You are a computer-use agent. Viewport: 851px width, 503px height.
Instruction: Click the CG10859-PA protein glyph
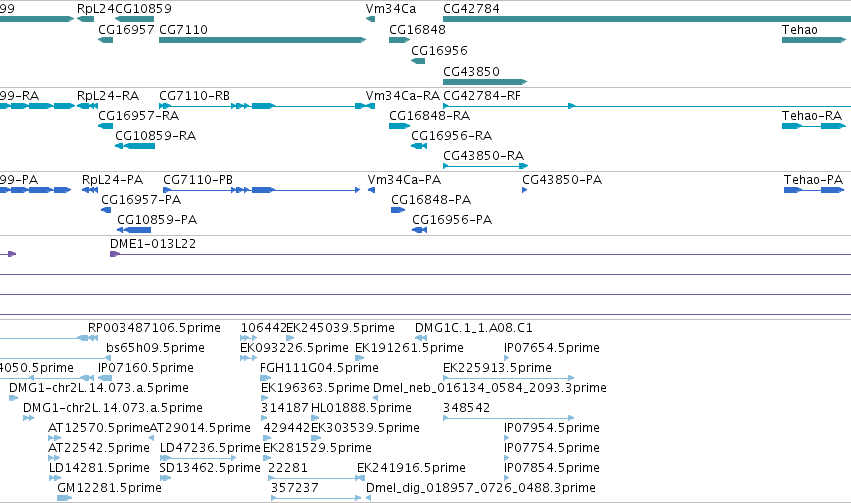(134, 230)
